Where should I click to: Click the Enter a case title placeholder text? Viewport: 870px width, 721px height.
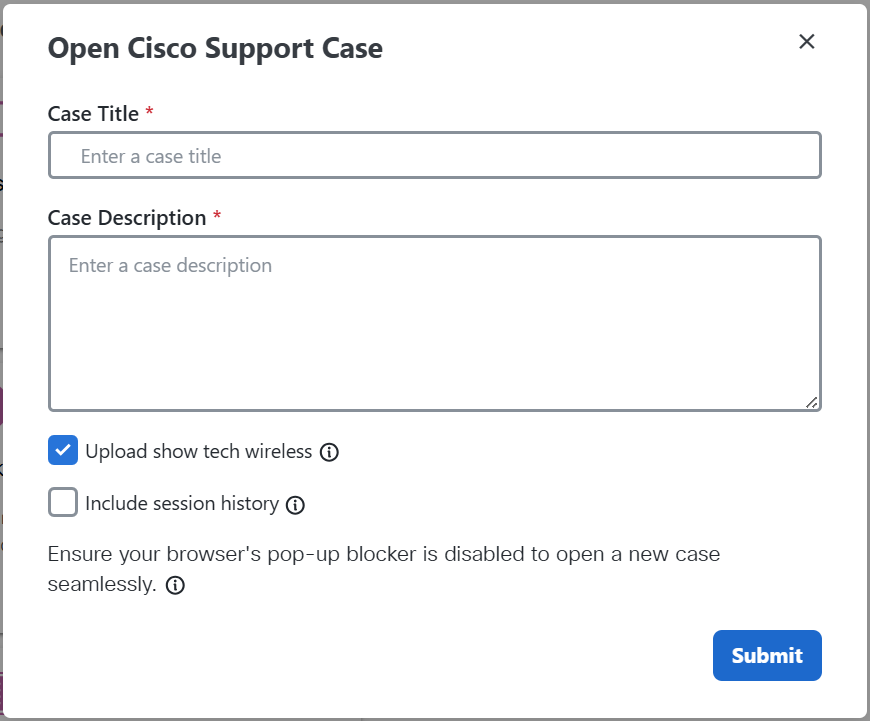151,157
